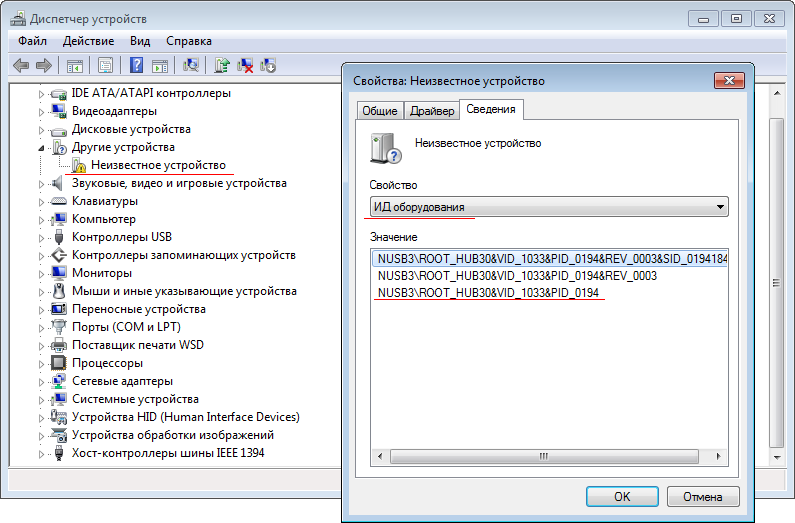Viewport: 795px width, 523px height.
Task: Click Device Manager scroll down arrow
Action: 777,457
